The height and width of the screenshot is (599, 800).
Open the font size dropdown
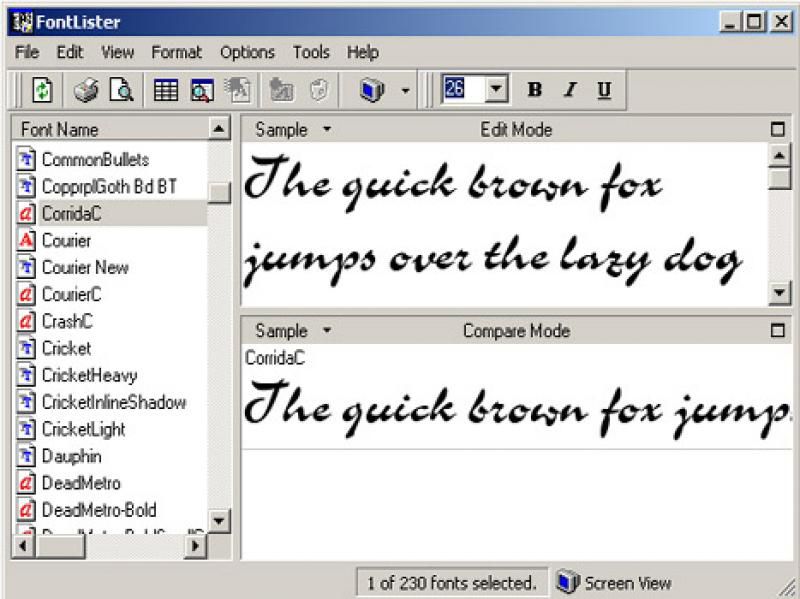point(497,90)
